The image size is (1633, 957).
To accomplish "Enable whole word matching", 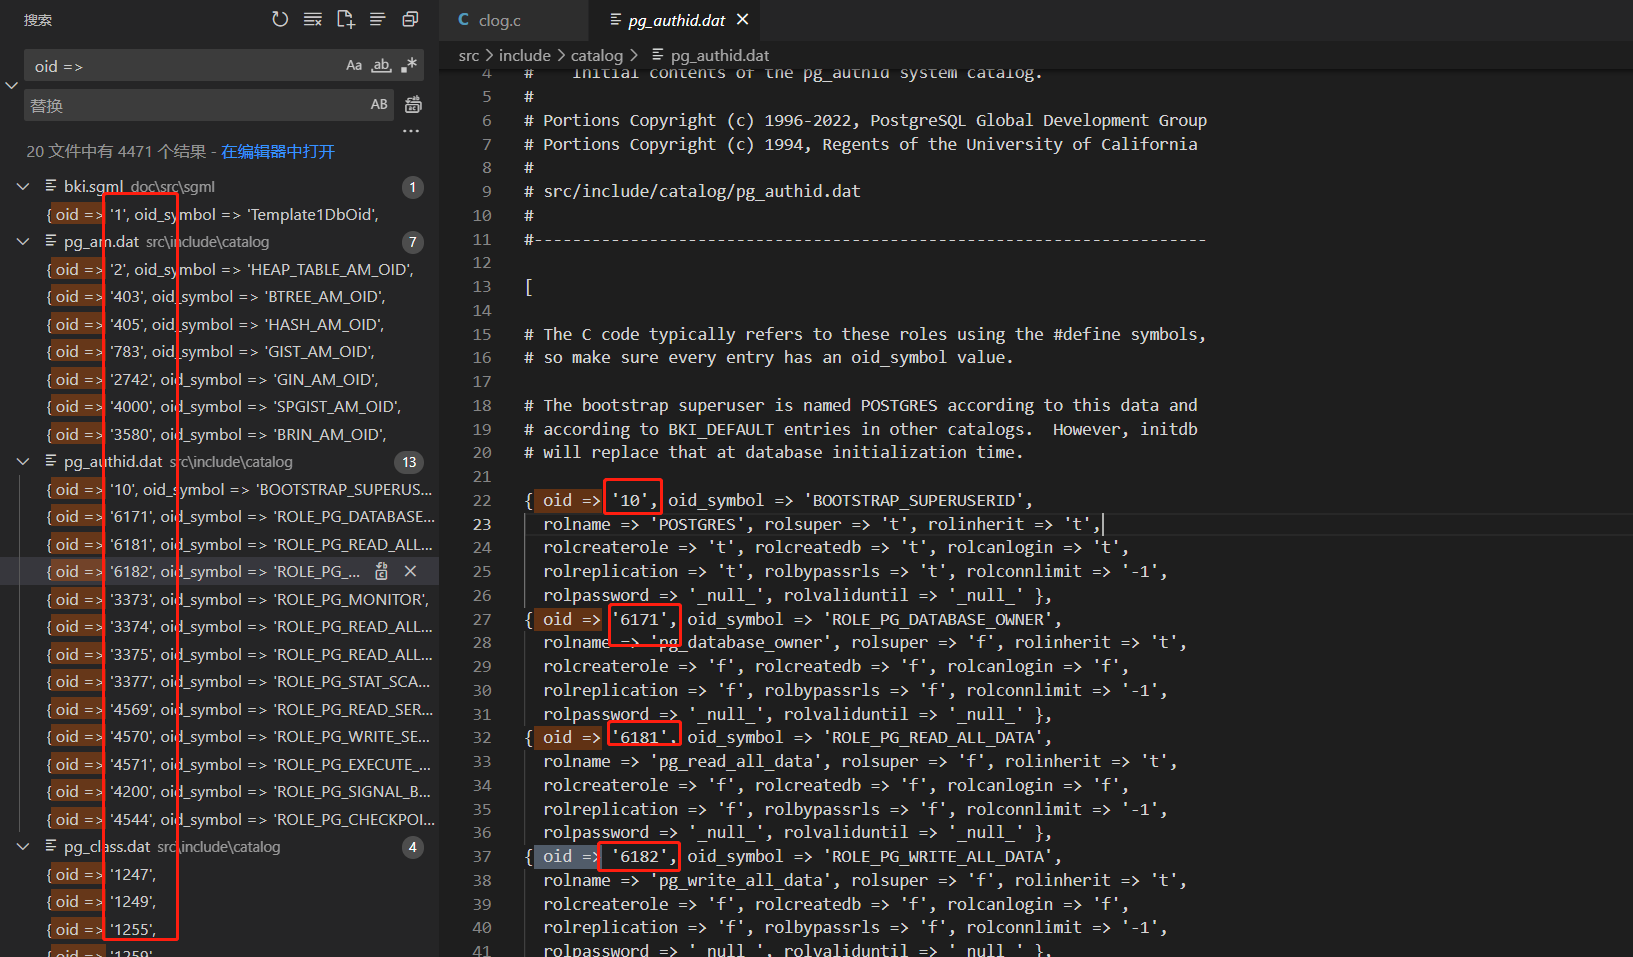I will [381, 65].
